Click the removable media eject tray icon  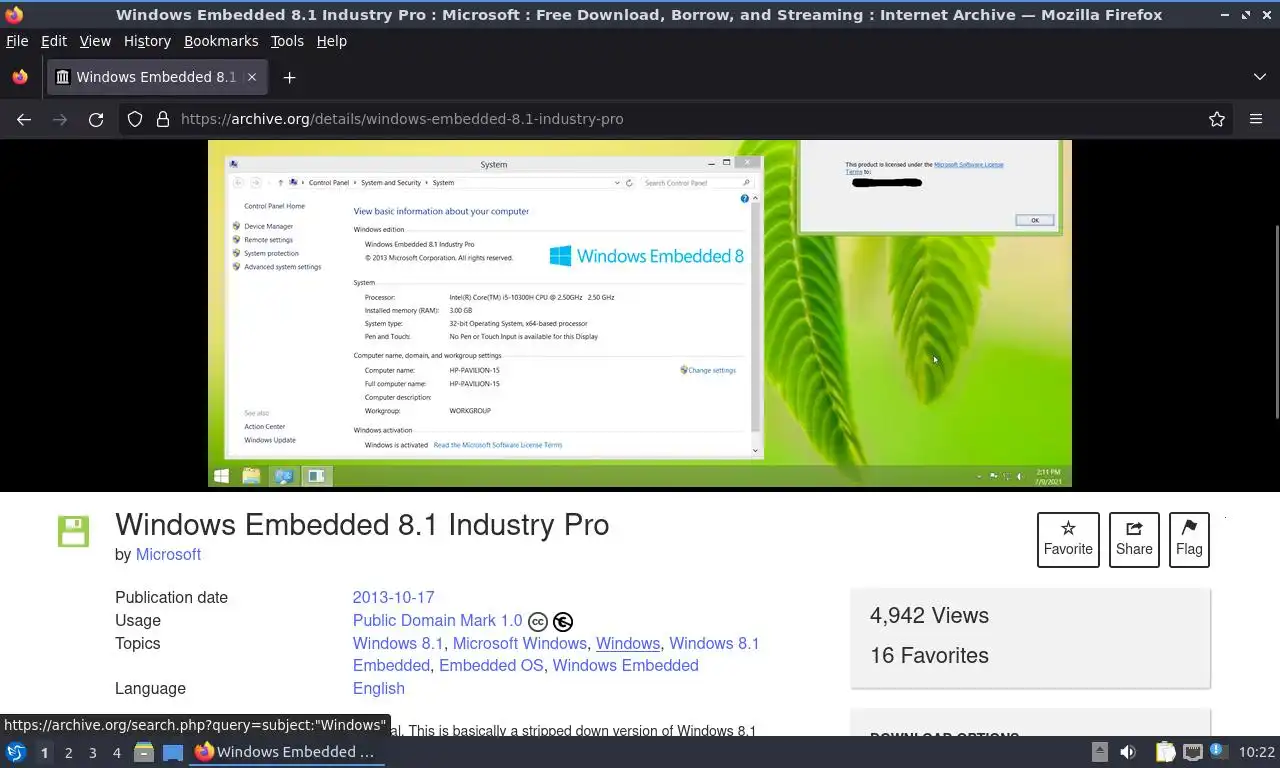click(1099, 752)
